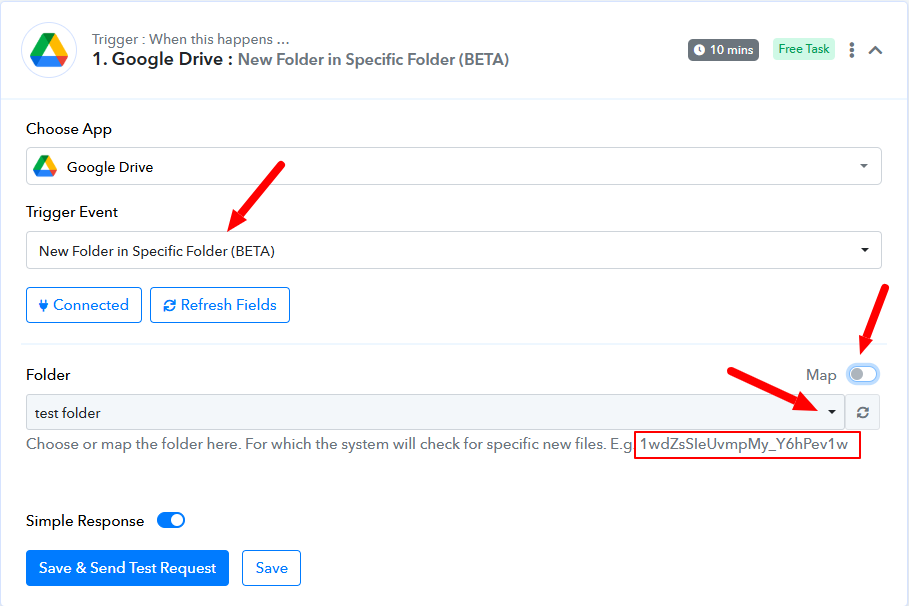Viewport: 909px width, 606px height.
Task: Click the trigger title New Folder in Specific Folder
Action: tap(373, 60)
